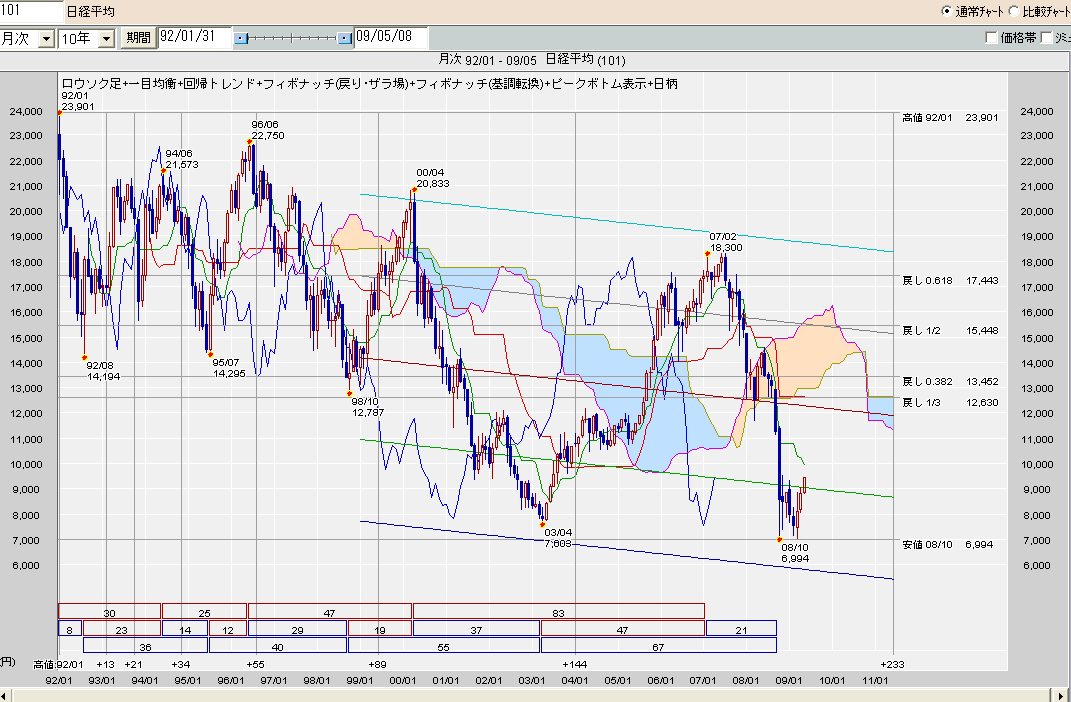Screen dimensions: 1071x702
Task: Click the stock code field showing 101
Action: (31, 10)
